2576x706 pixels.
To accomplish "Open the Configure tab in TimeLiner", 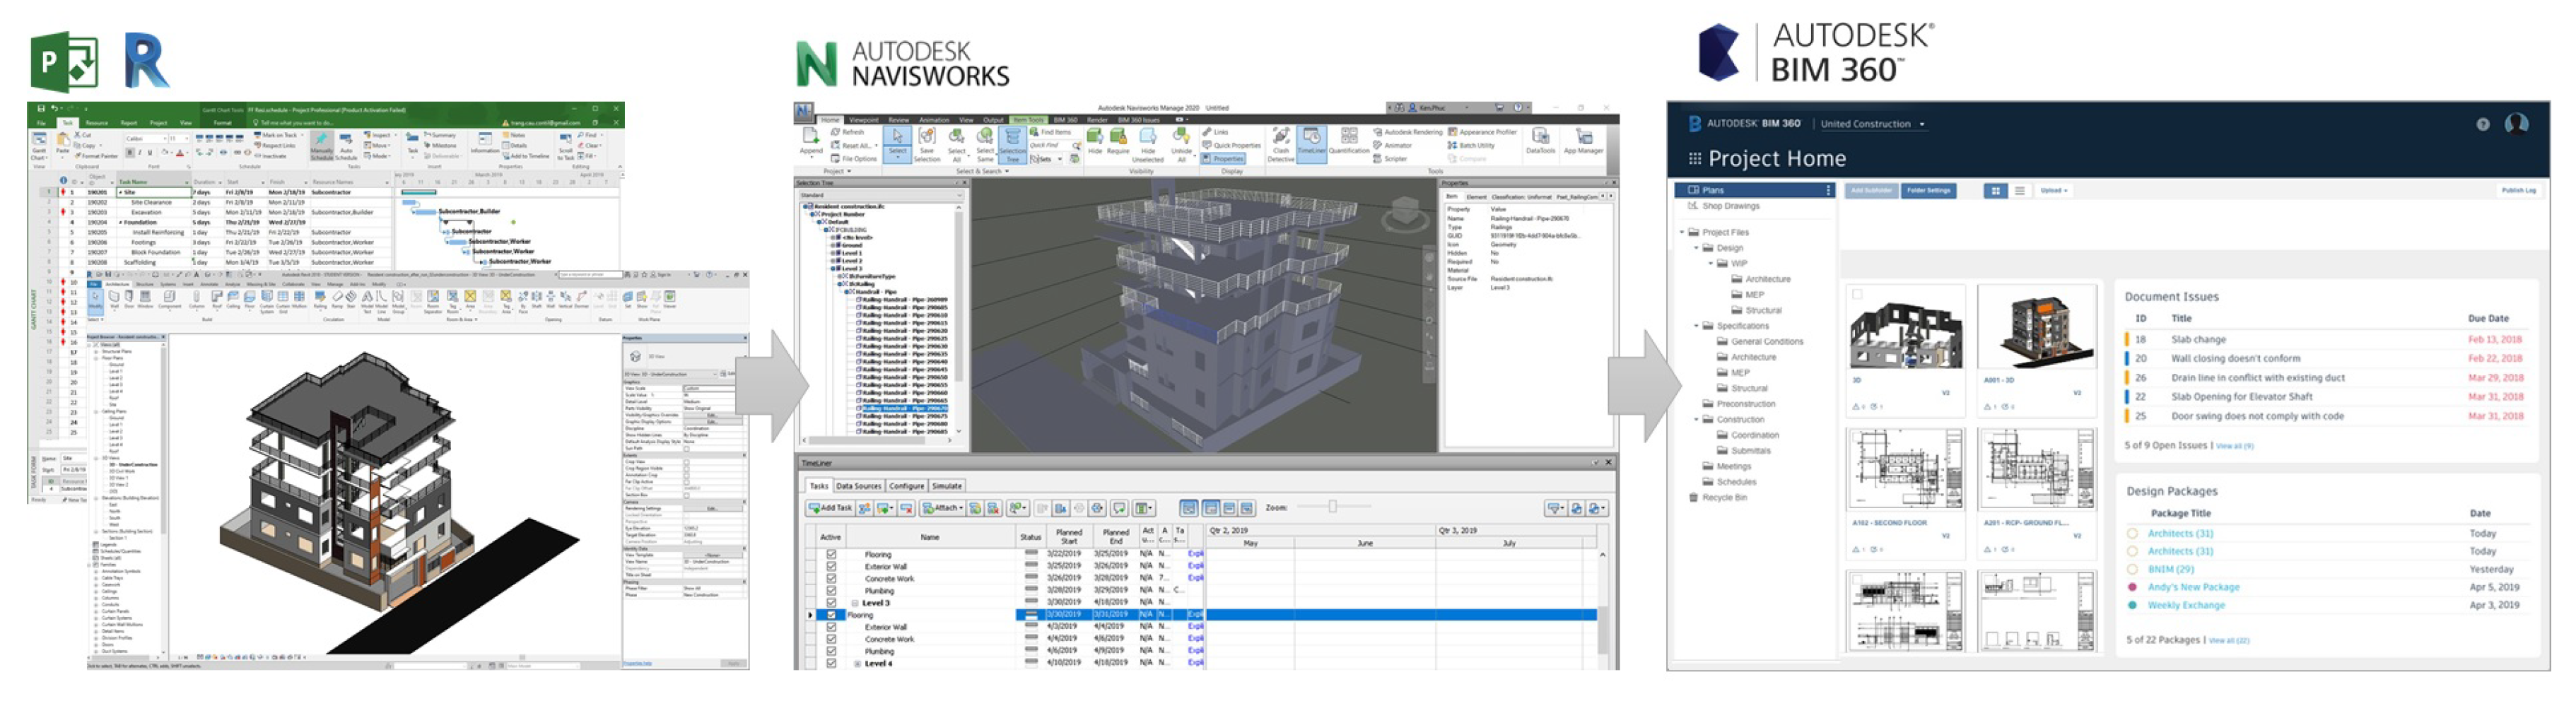I will [x=906, y=486].
